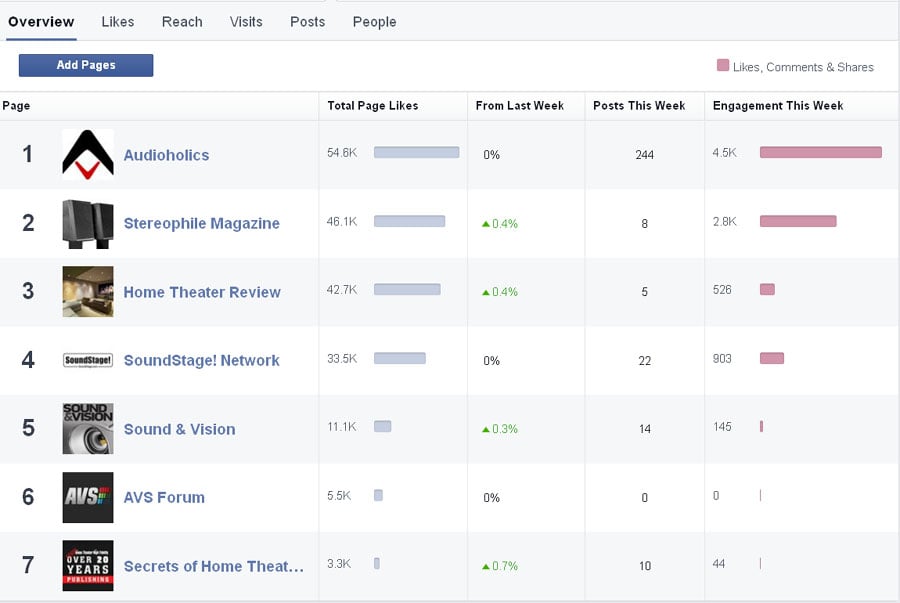Image resolution: width=900 pixels, height=603 pixels.
Task: Click the Total Page Likes column header
Action: click(372, 106)
